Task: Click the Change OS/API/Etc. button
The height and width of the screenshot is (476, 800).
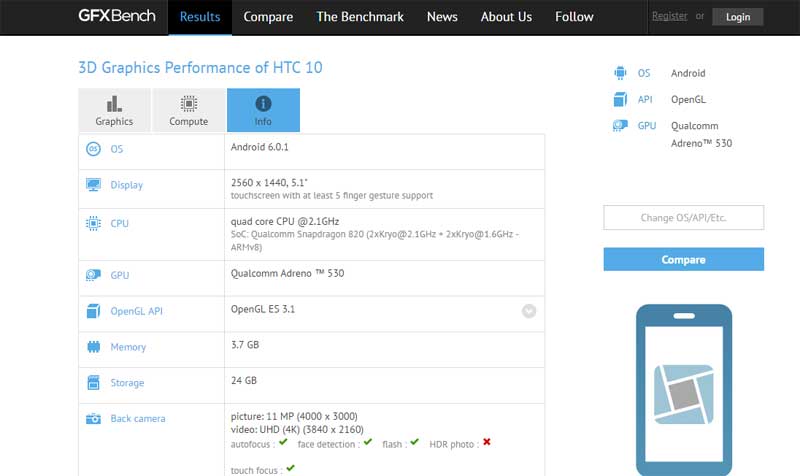Action: [x=684, y=218]
